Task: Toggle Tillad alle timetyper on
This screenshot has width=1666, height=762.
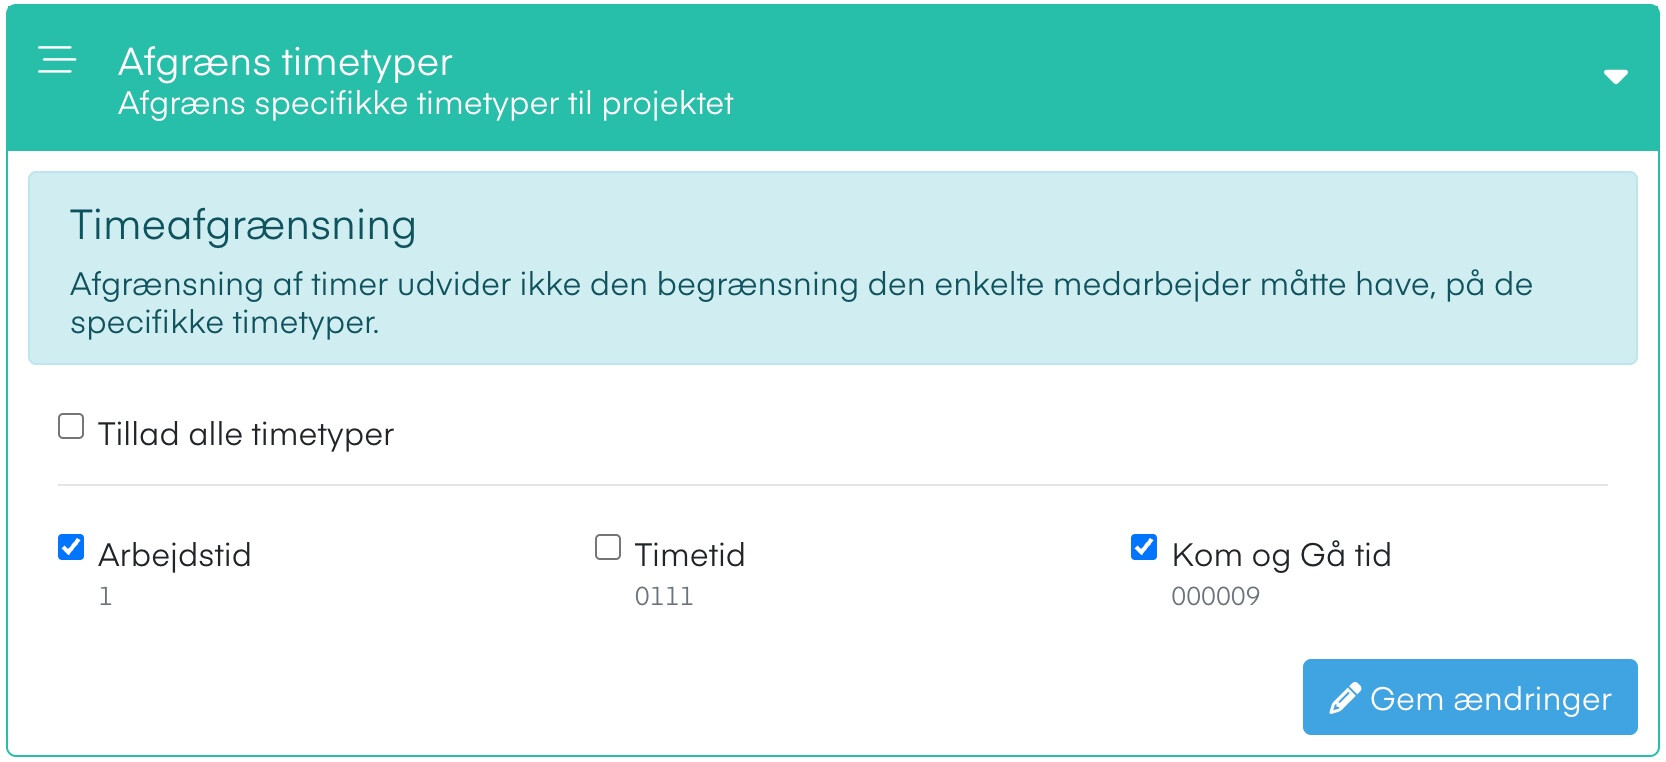Action: (69, 427)
